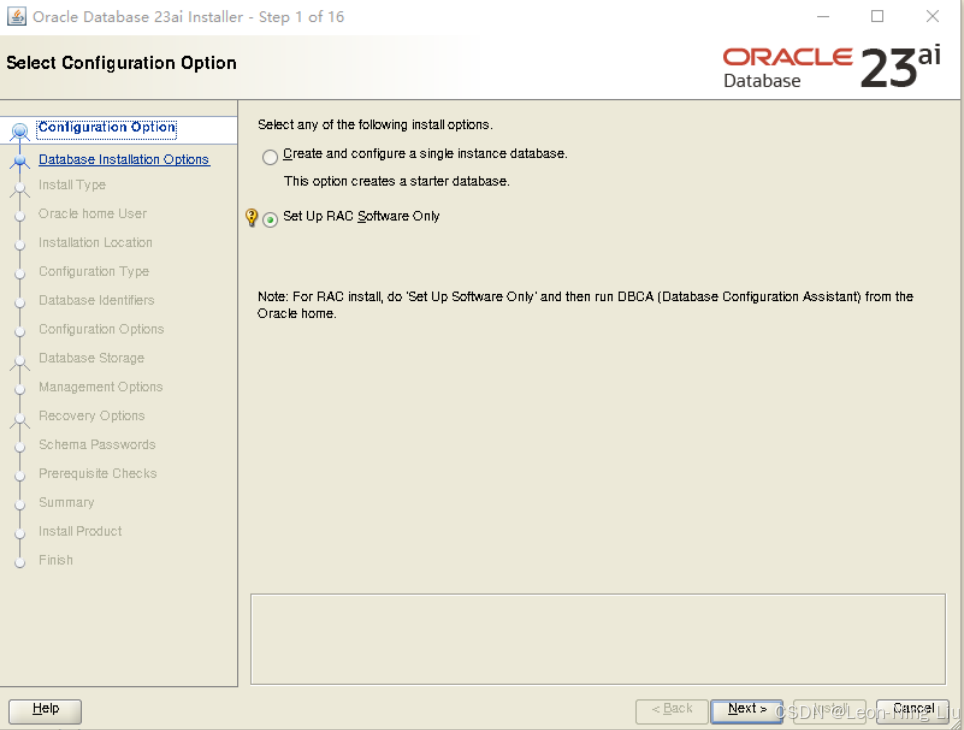This screenshot has height=730, width=964.
Task: Click the empty message area box
Action: click(x=598, y=639)
